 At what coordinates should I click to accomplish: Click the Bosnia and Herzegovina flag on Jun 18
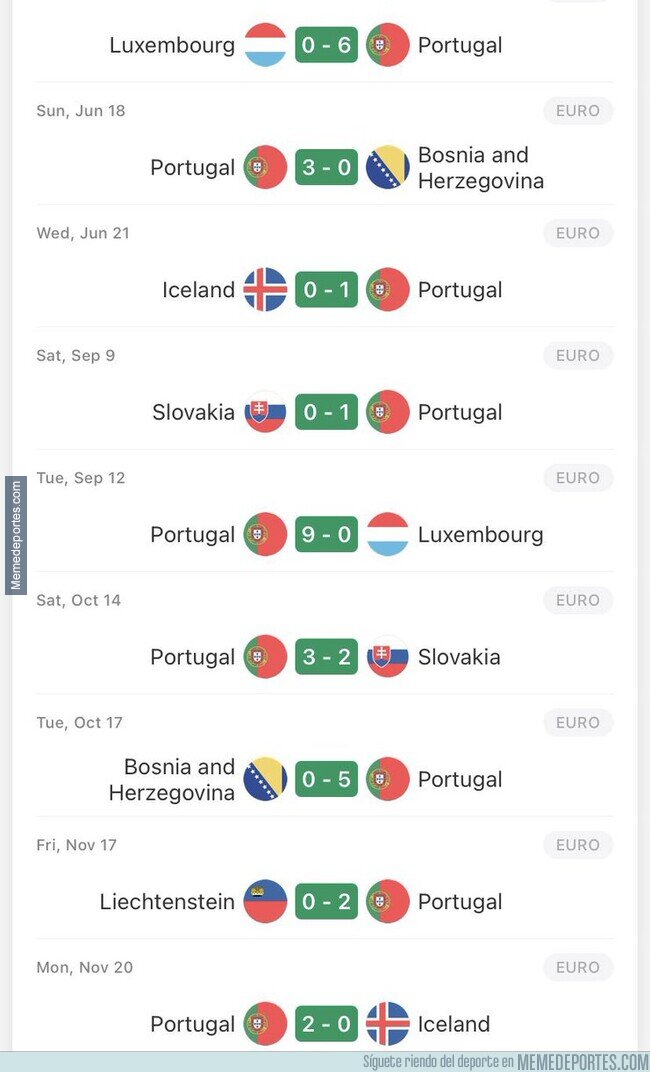pos(388,168)
